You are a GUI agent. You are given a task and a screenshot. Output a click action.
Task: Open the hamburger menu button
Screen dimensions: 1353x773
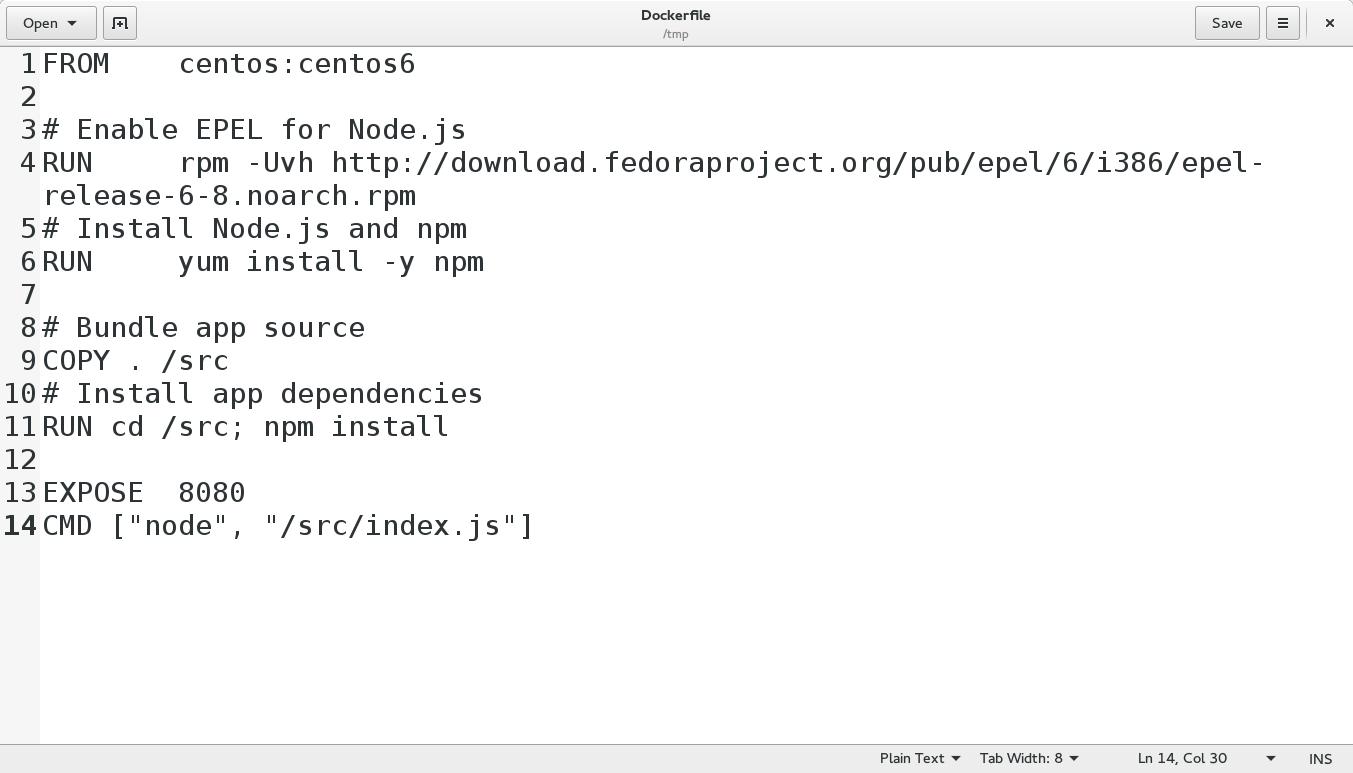1282,23
